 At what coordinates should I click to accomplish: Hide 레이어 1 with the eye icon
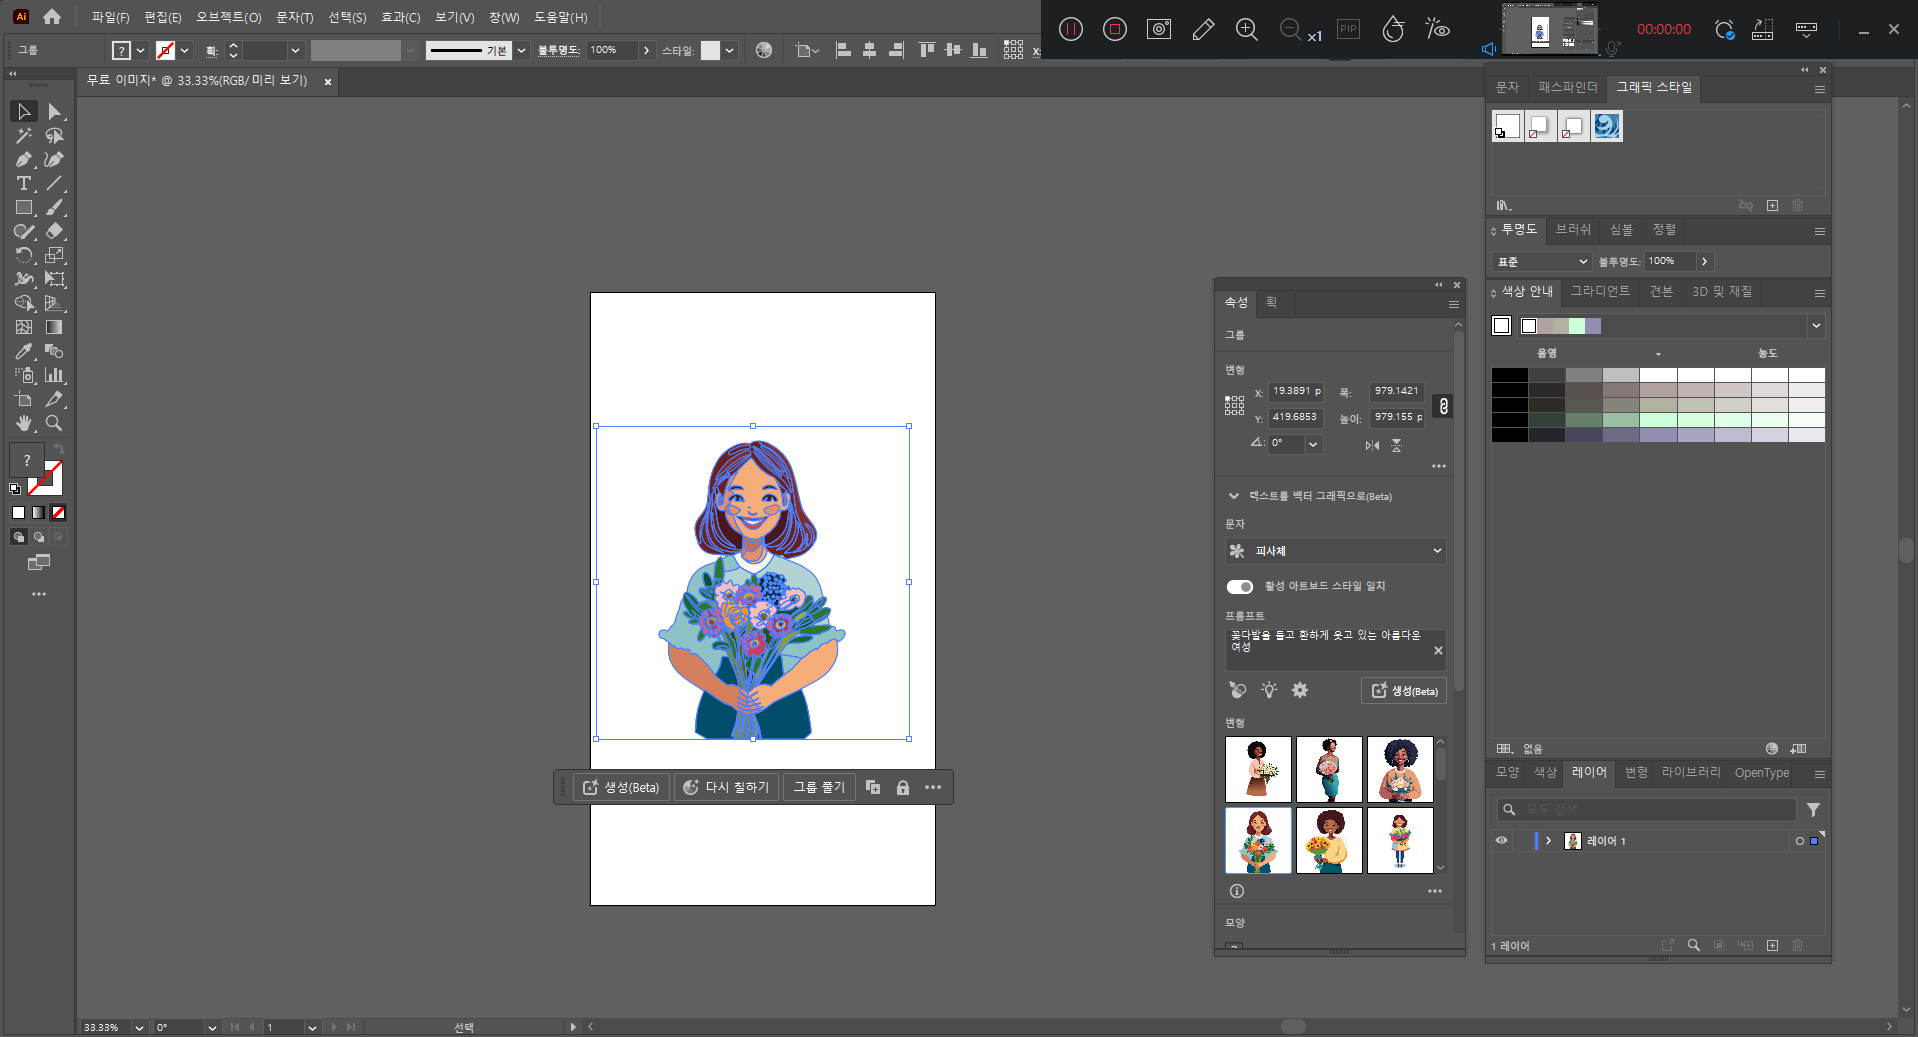tap(1501, 841)
